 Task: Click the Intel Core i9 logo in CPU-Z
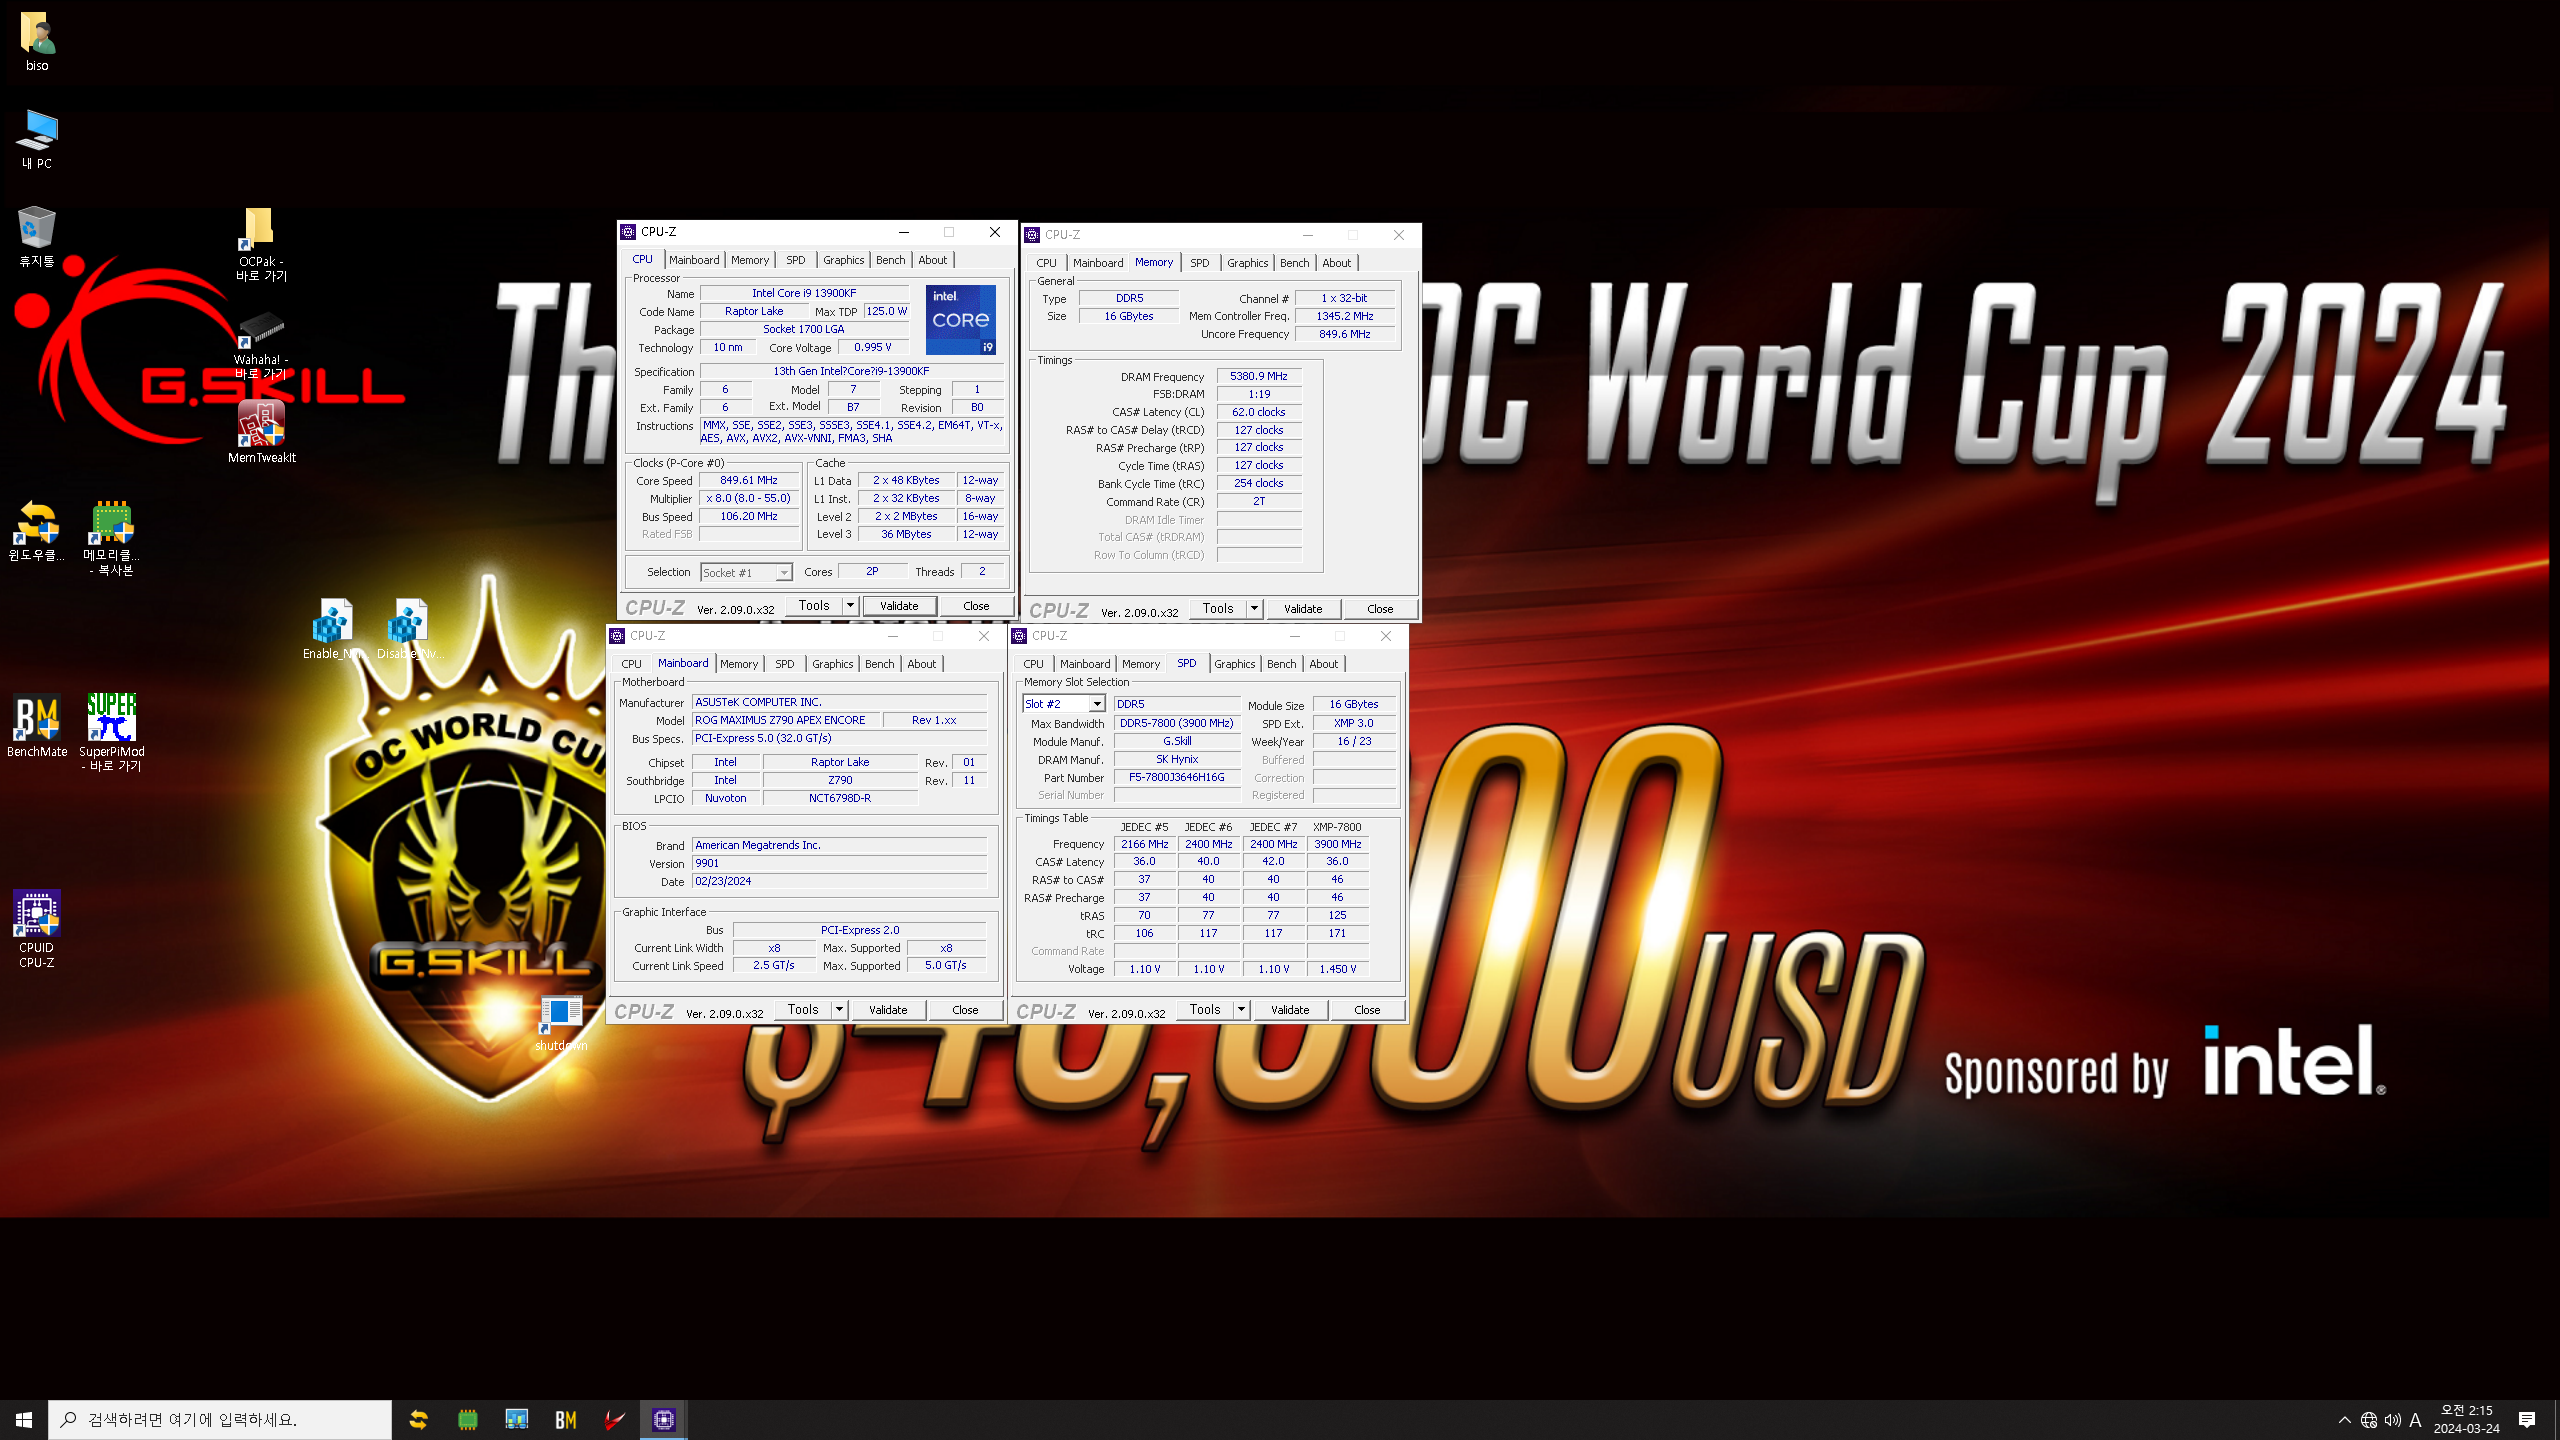tap(960, 320)
